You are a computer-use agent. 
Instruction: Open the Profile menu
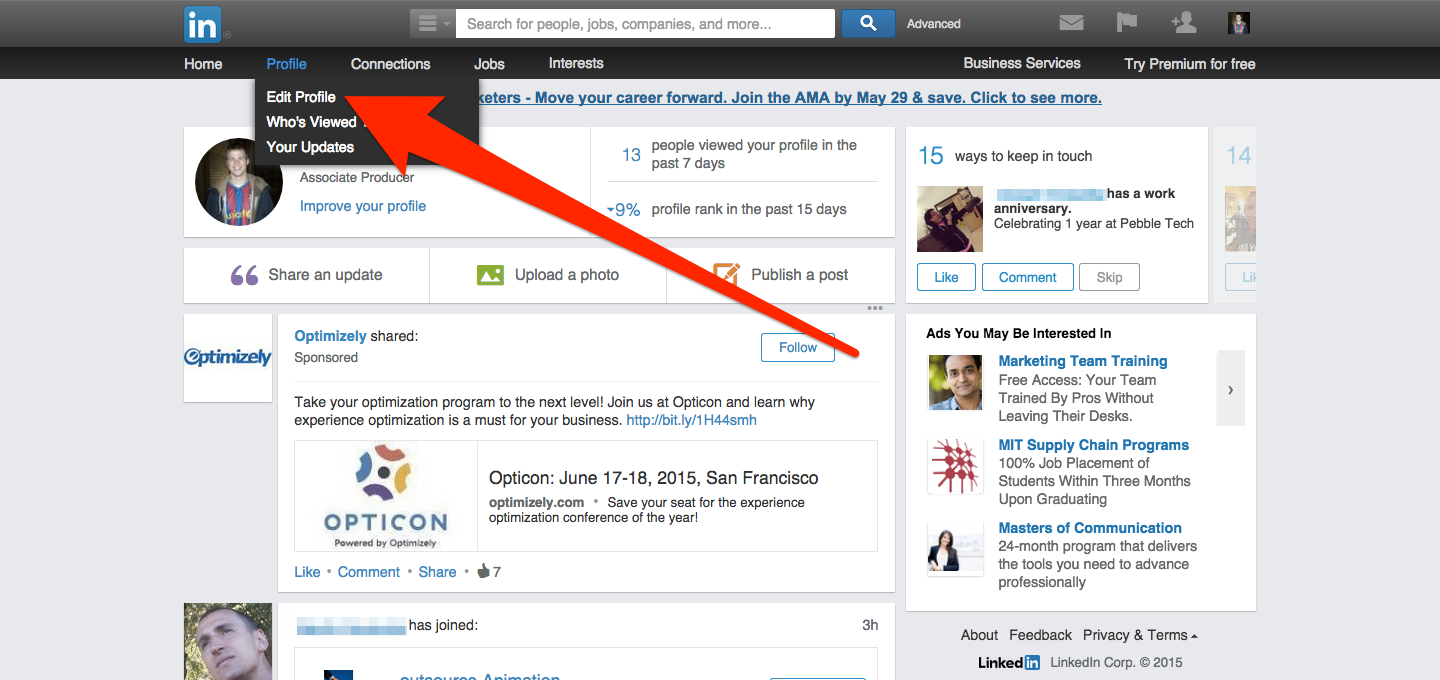[286, 64]
